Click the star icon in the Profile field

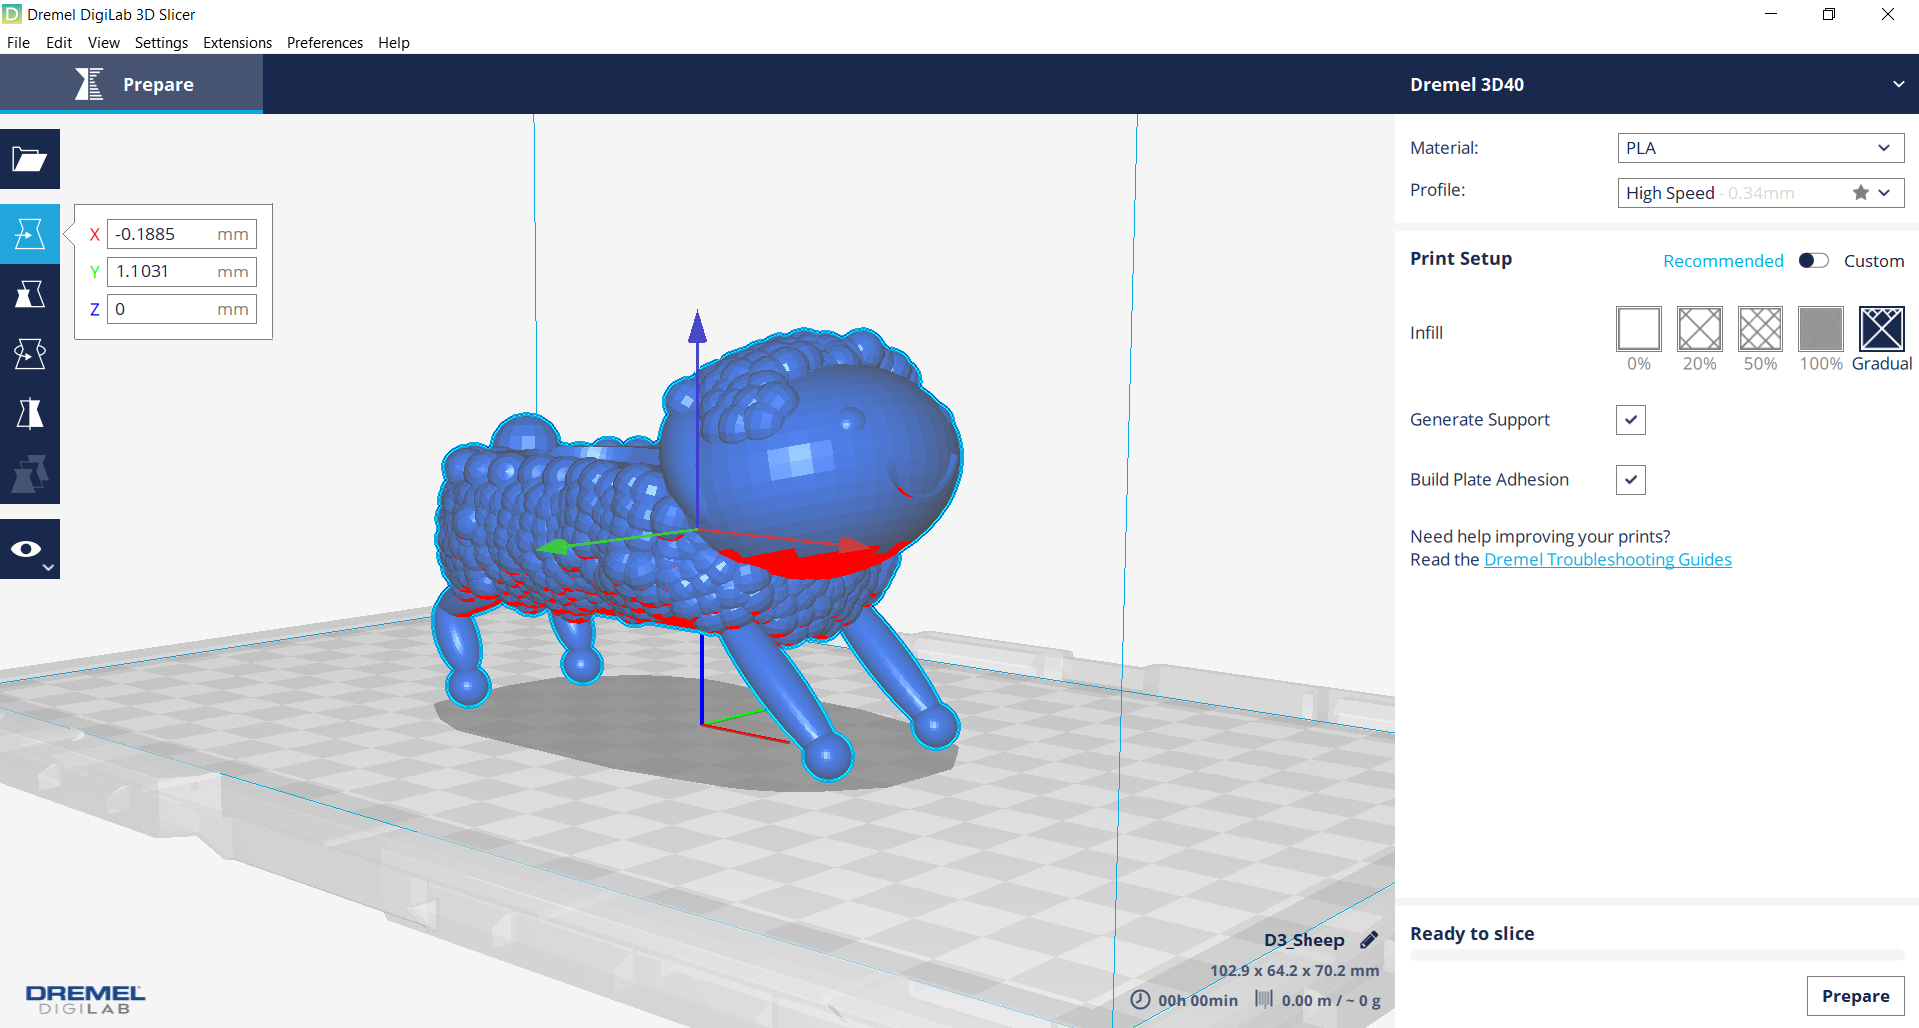(x=1860, y=193)
